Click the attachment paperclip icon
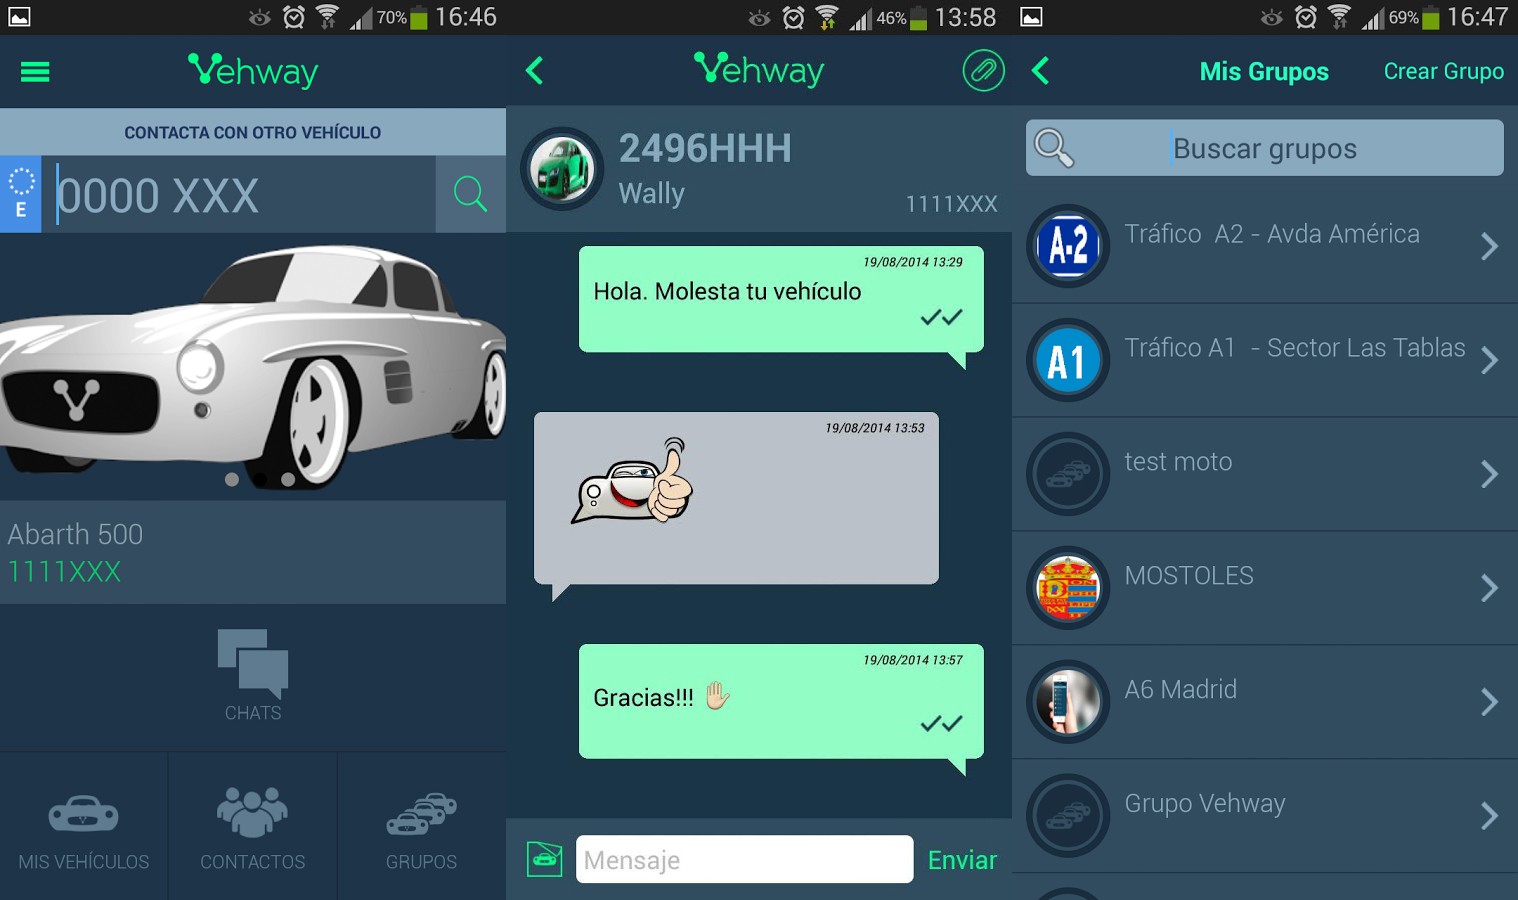 pos(983,71)
